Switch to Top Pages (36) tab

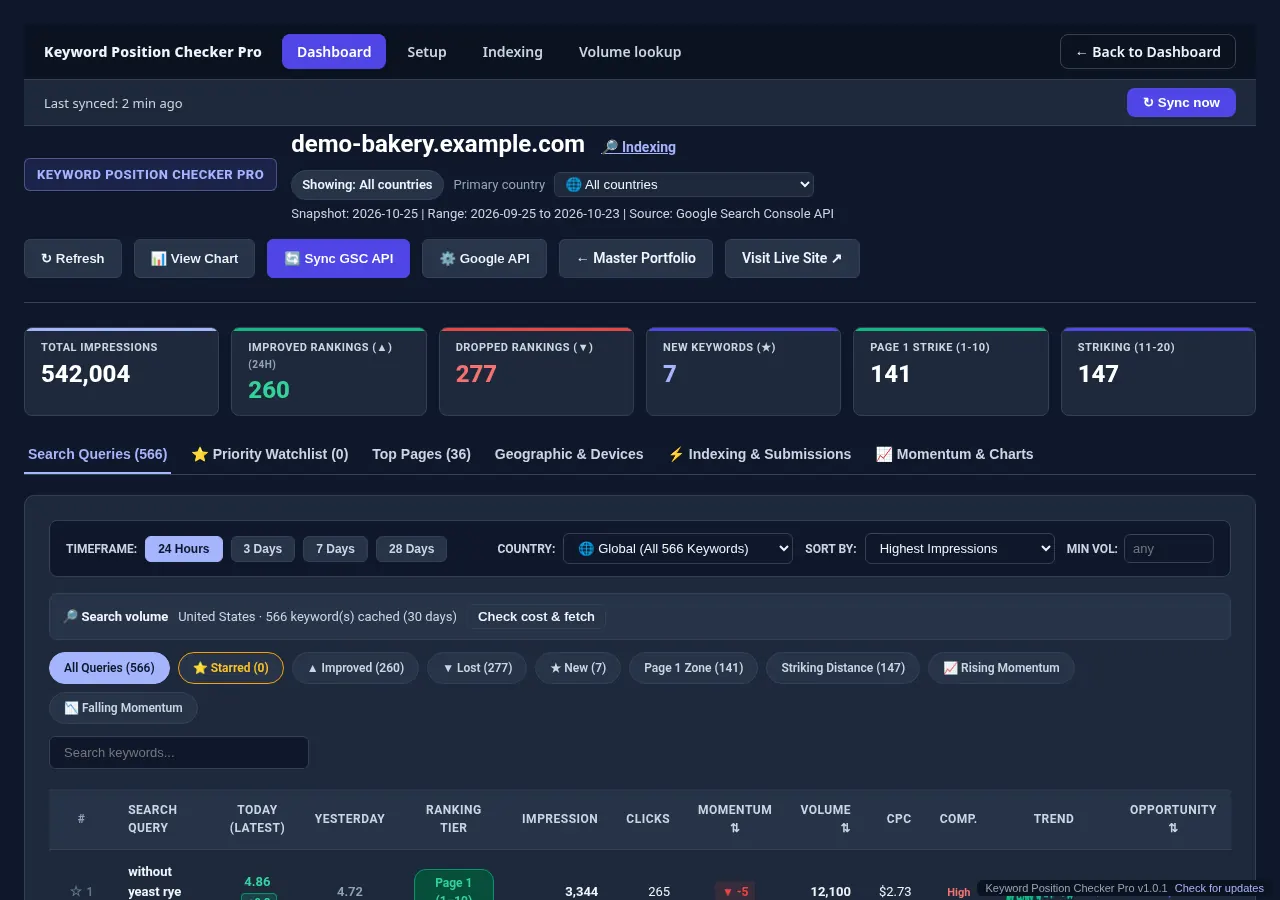421,454
